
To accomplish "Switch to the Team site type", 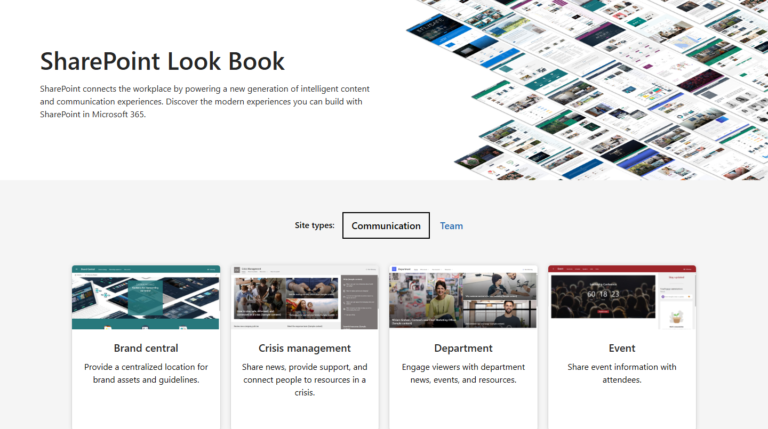I will [x=451, y=226].
